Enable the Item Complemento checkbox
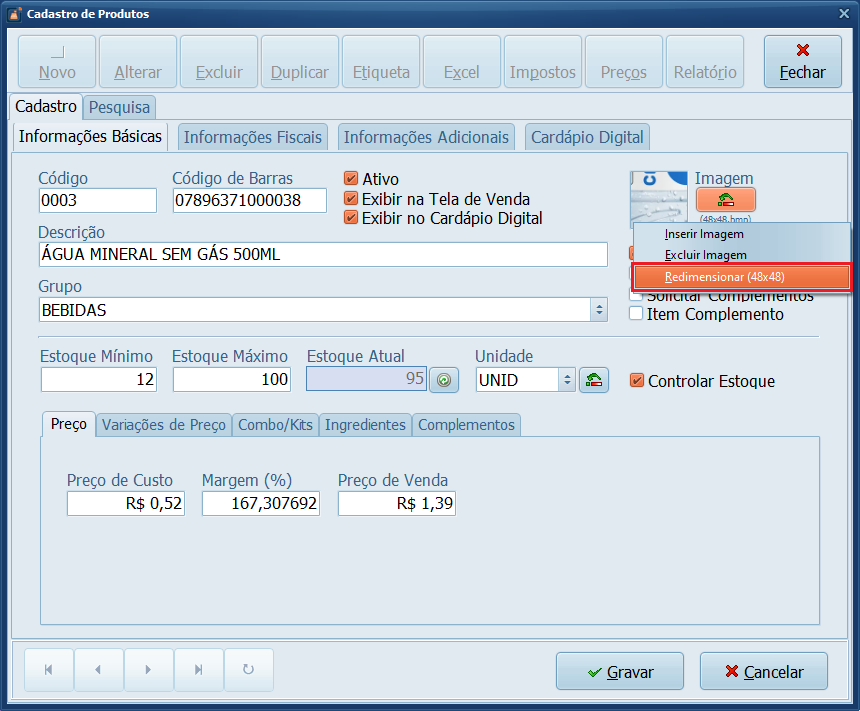 click(636, 314)
